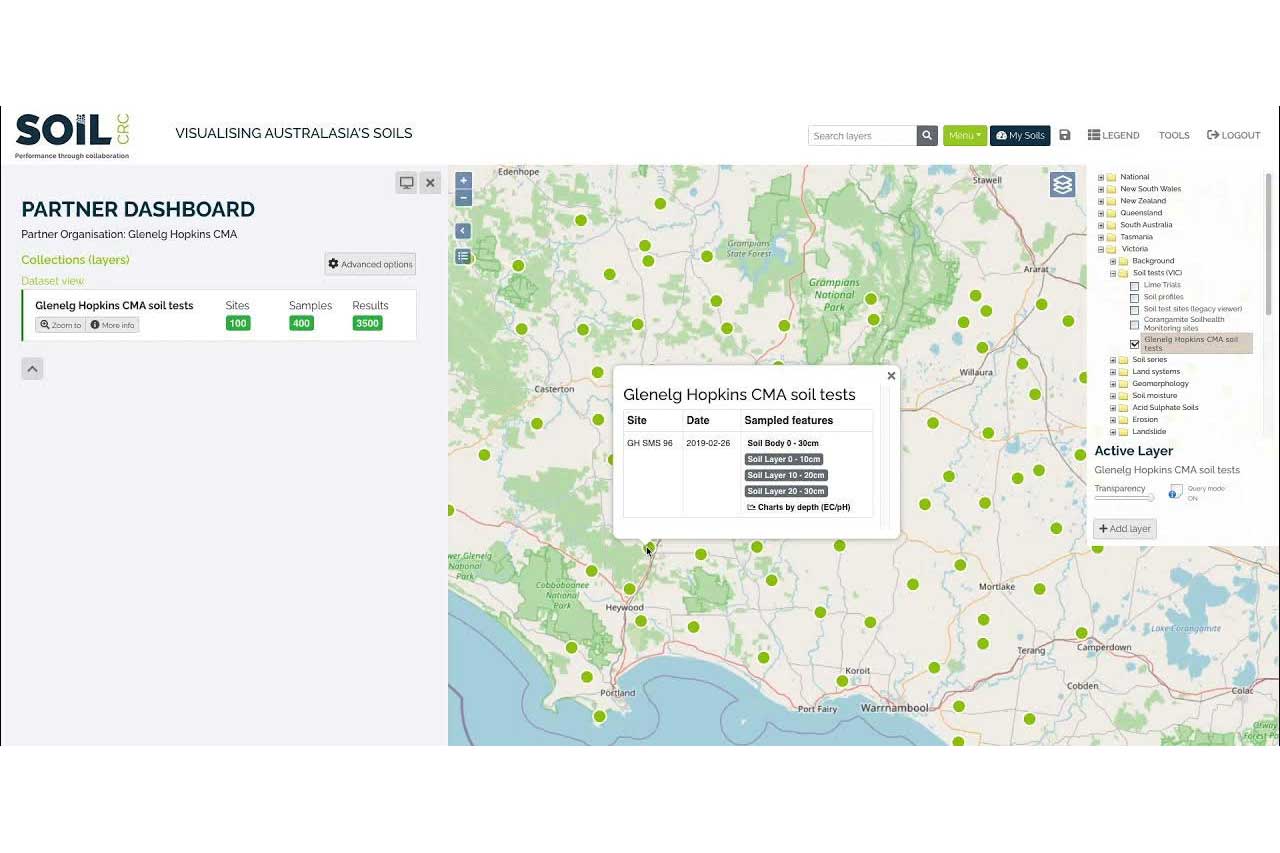The image size is (1280, 853).
Task: Expand the Queensland folder
Action: point(1101,213)
